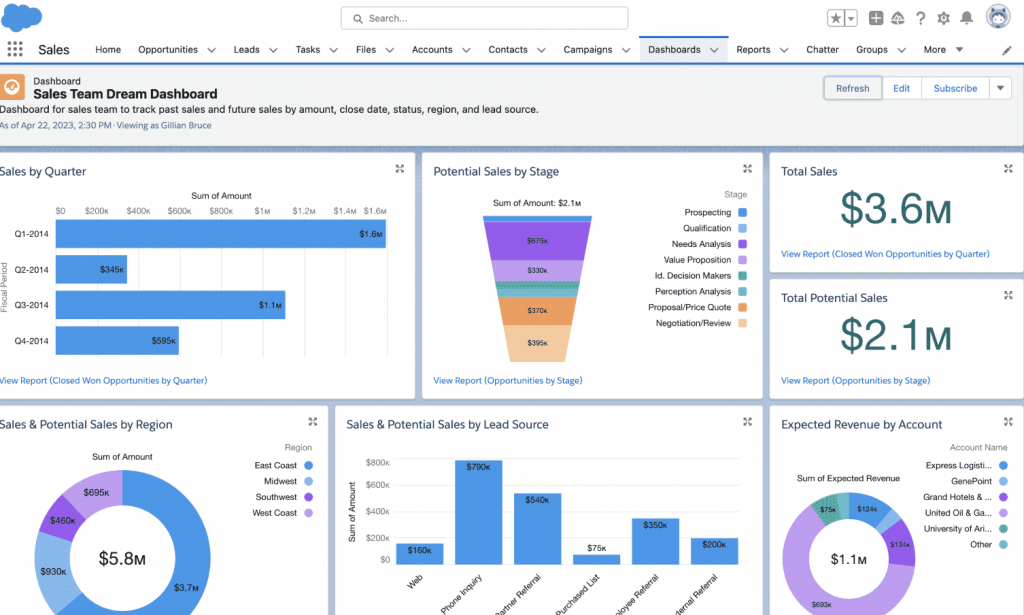Viewport: 1024px width, 615px height.
Task: Expand the Sales by Quarter widget fullscreen icon
Action: coord(399,169)
